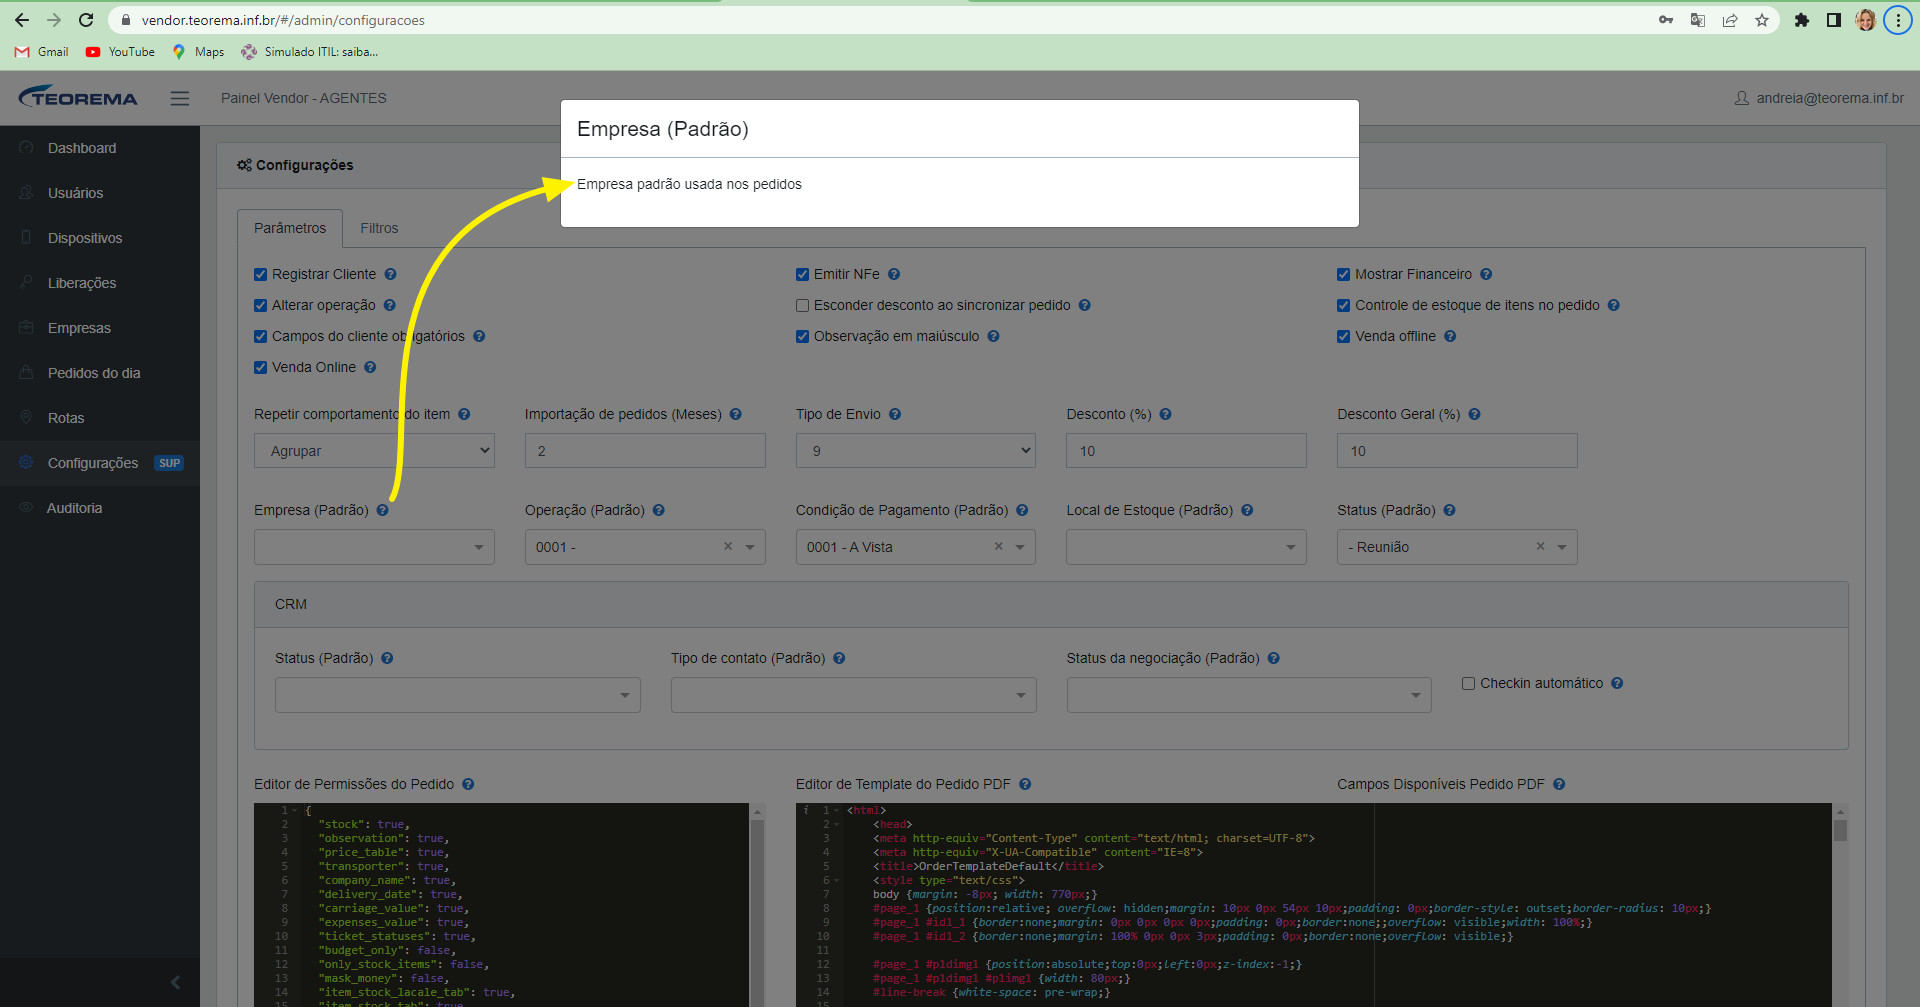Open Liberações sidebar item
The width and height of the screenshot is (1920, 1007).
pyautogui.click(x=100, y=283)
